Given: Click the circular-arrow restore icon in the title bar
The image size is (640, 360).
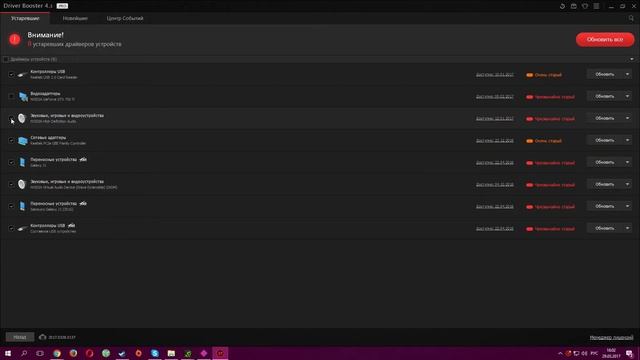Looking at the screenshot, I should pyautogui.click(x=562, y=6).
